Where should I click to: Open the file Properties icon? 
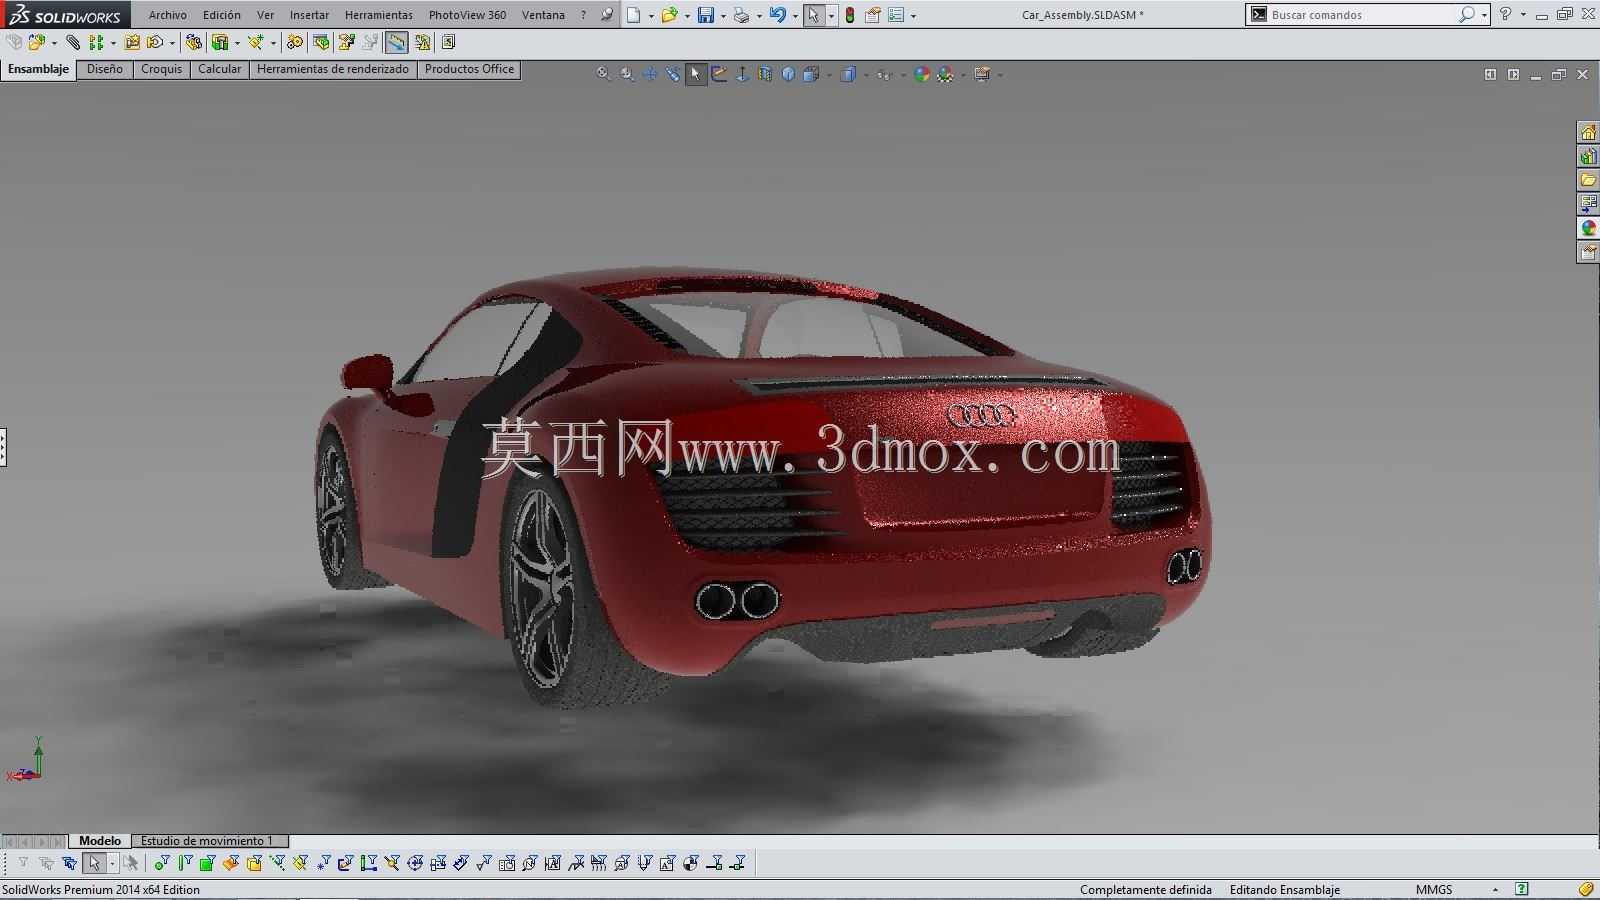[872, 15]
